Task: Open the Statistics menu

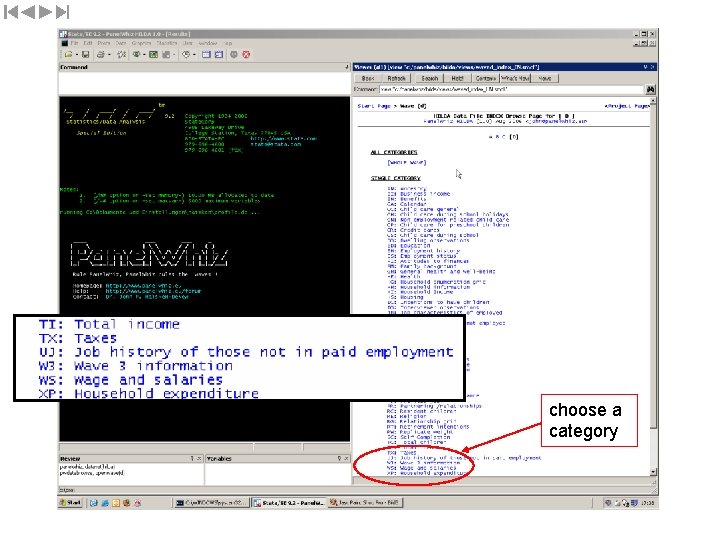Action: [x=167, y=43]
